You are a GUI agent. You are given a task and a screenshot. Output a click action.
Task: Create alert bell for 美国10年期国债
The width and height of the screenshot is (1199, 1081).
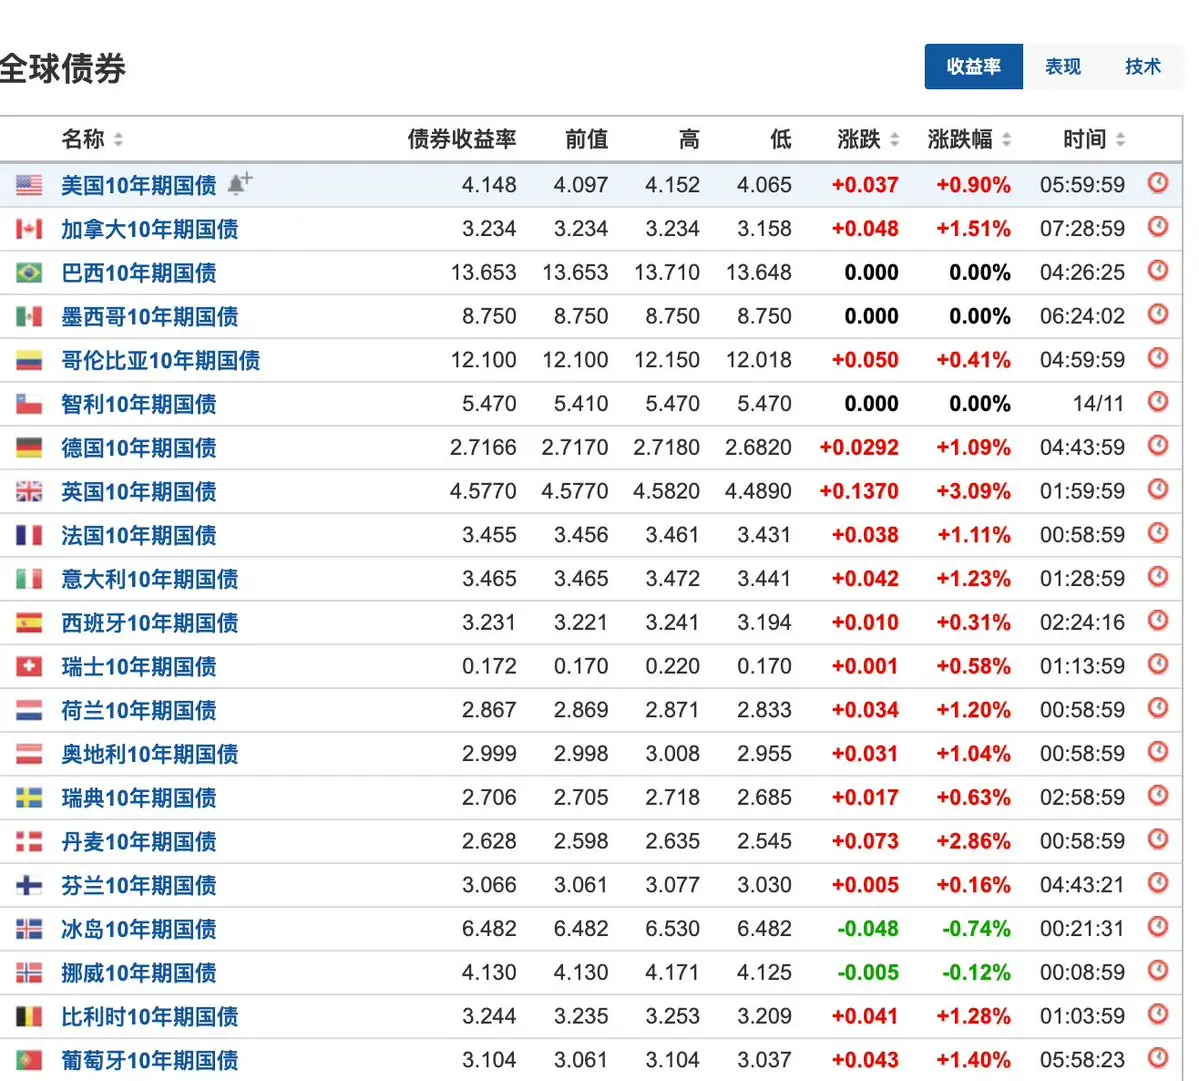(x=239, y=183)
